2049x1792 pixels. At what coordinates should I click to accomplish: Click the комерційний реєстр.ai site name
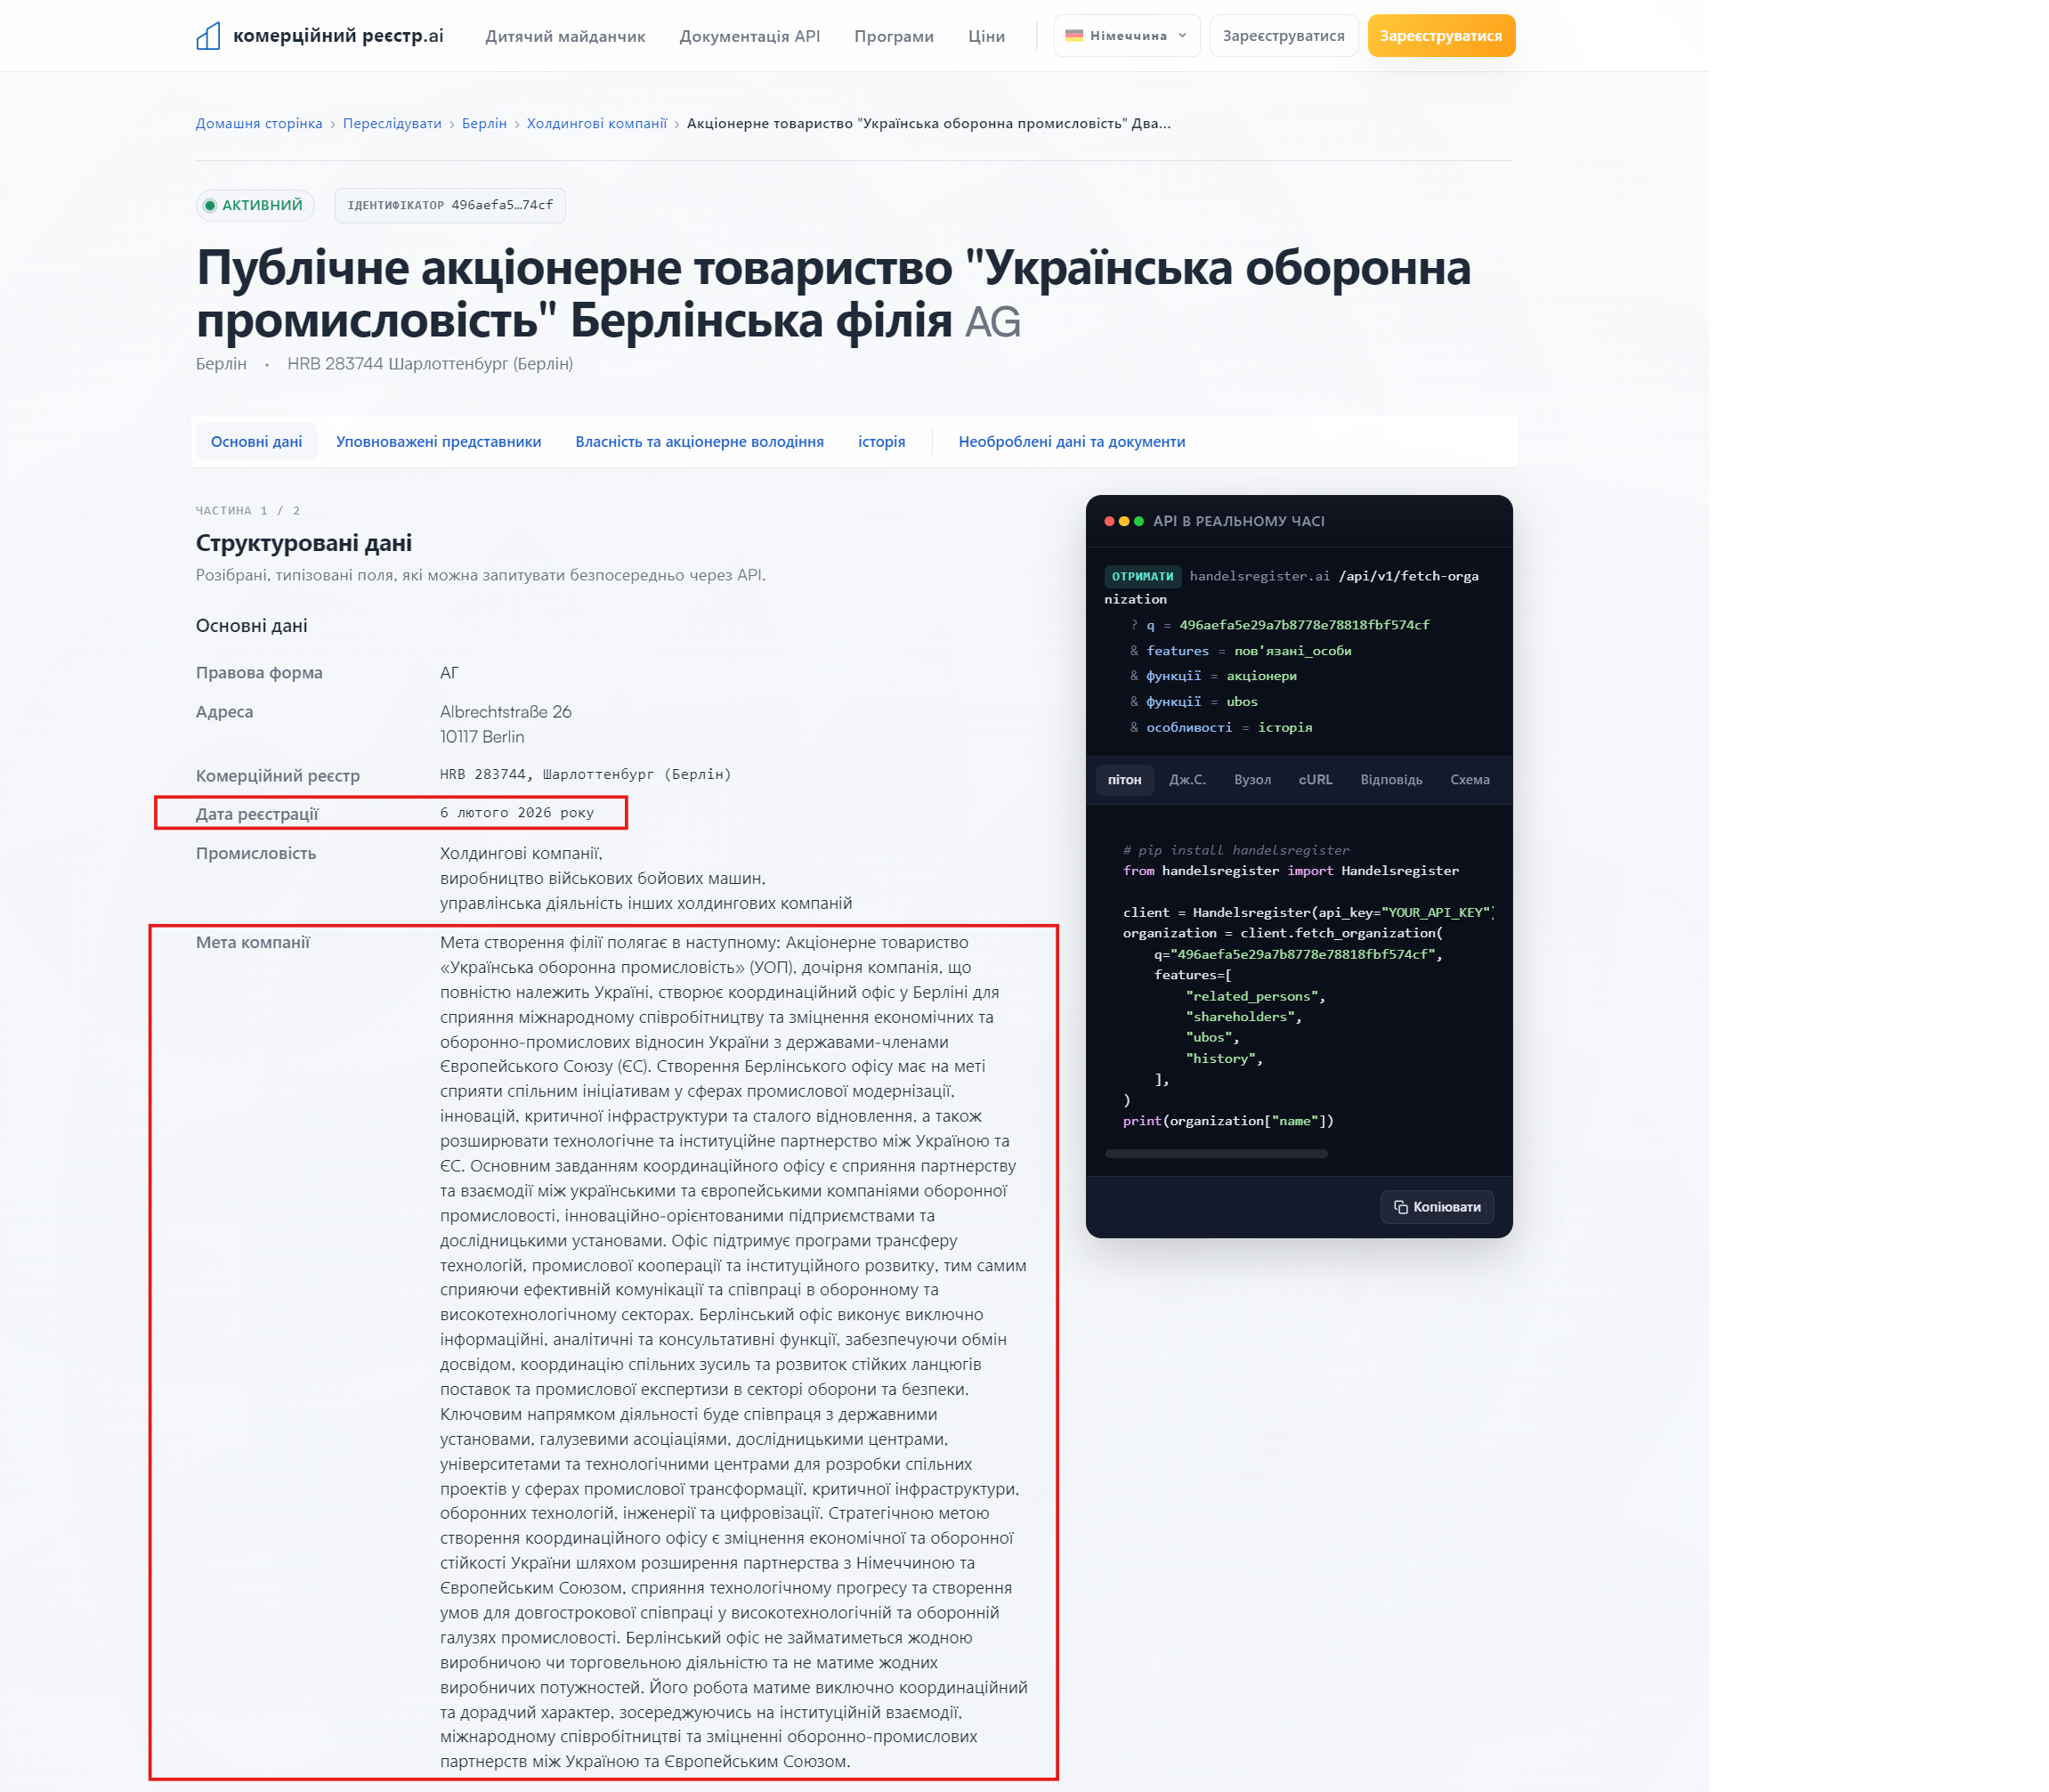pyautogui.click(x=338, y=36)
